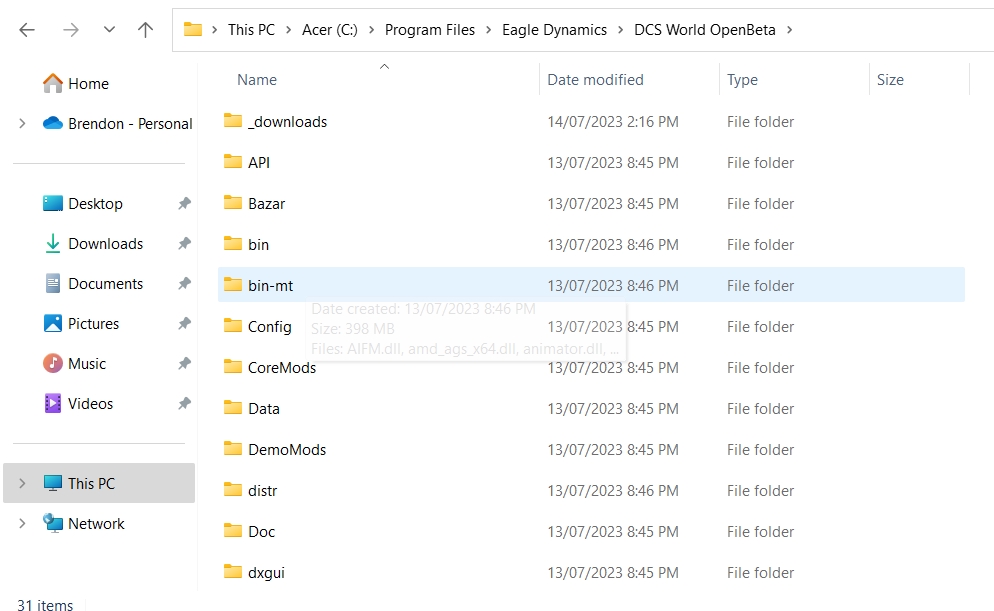Expand Brendon - Personal tree node
994x611 pixels.
[x=22, y=124]
